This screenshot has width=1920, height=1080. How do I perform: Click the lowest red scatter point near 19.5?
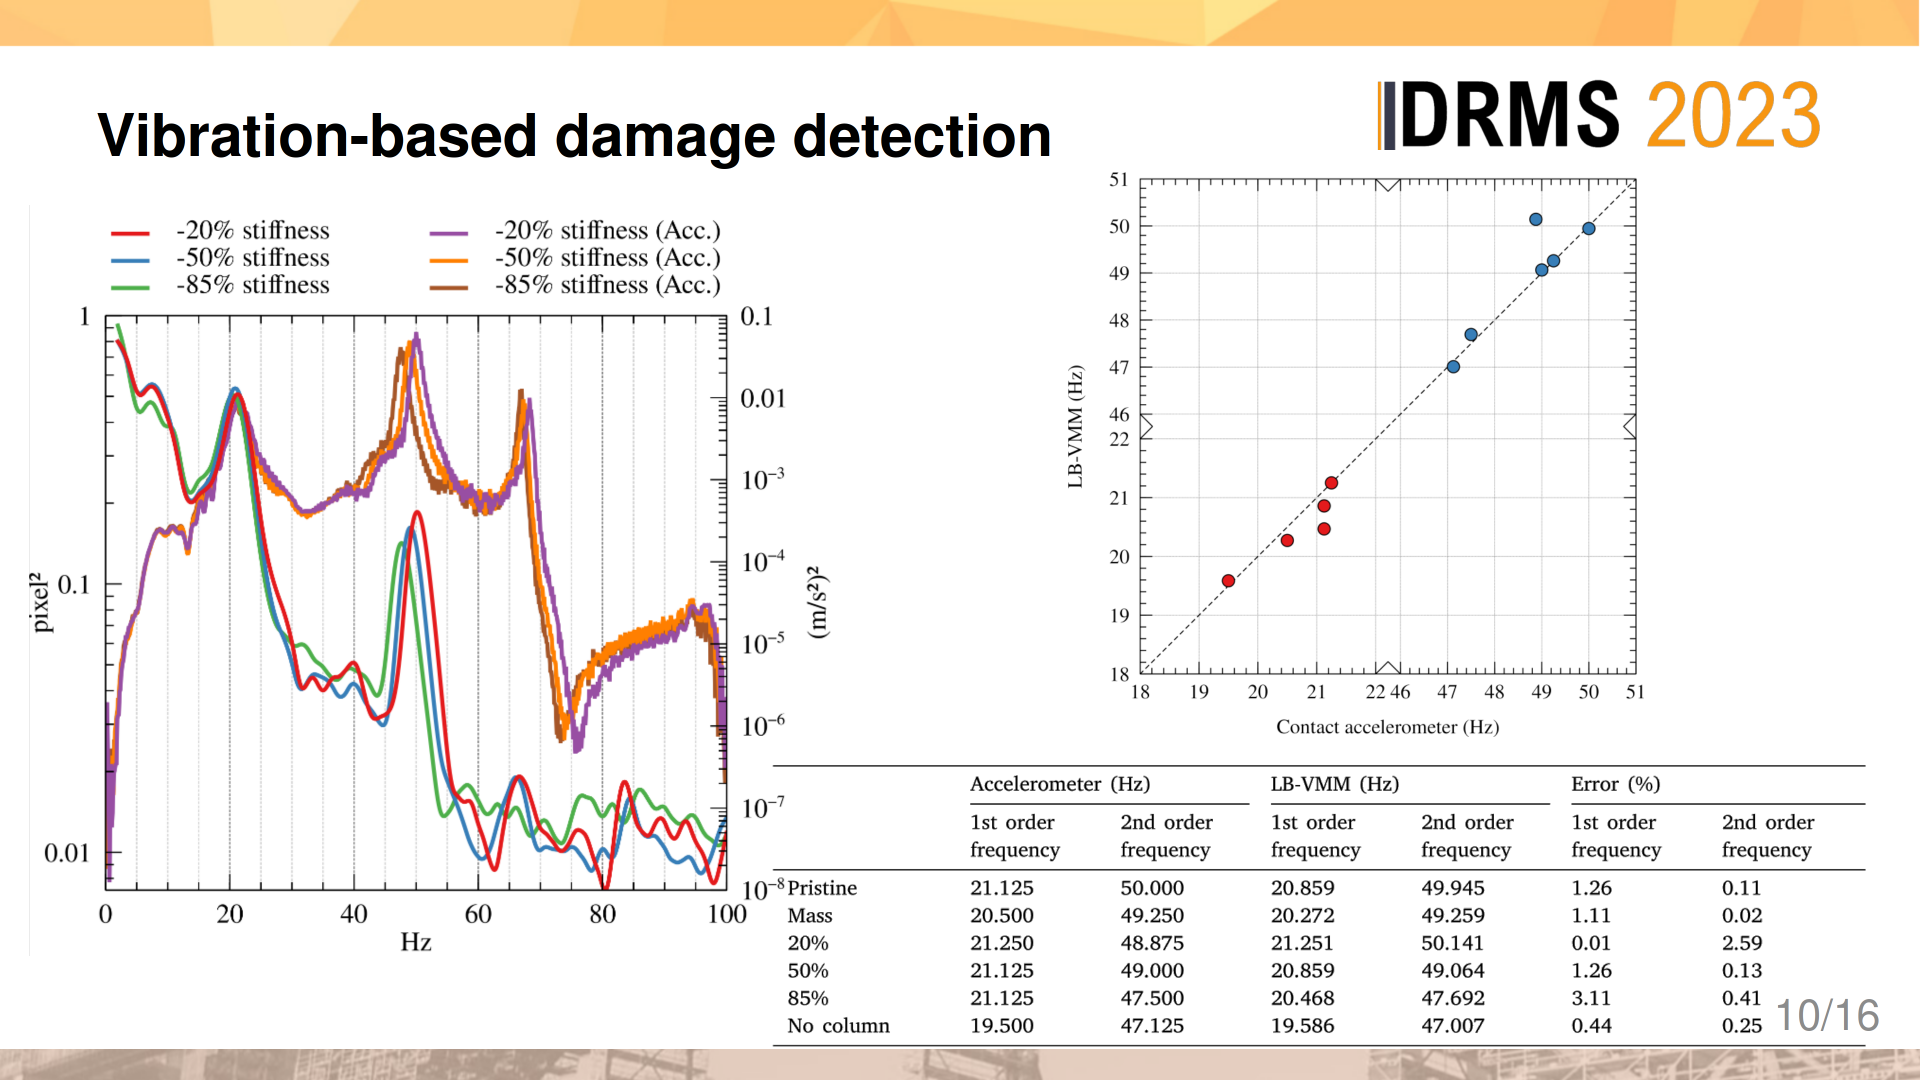1228,581
